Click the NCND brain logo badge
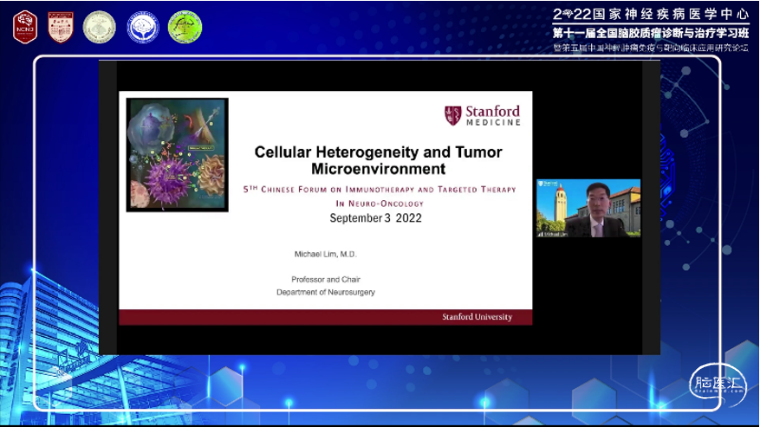760x427 pixels. tap(25, 27)
